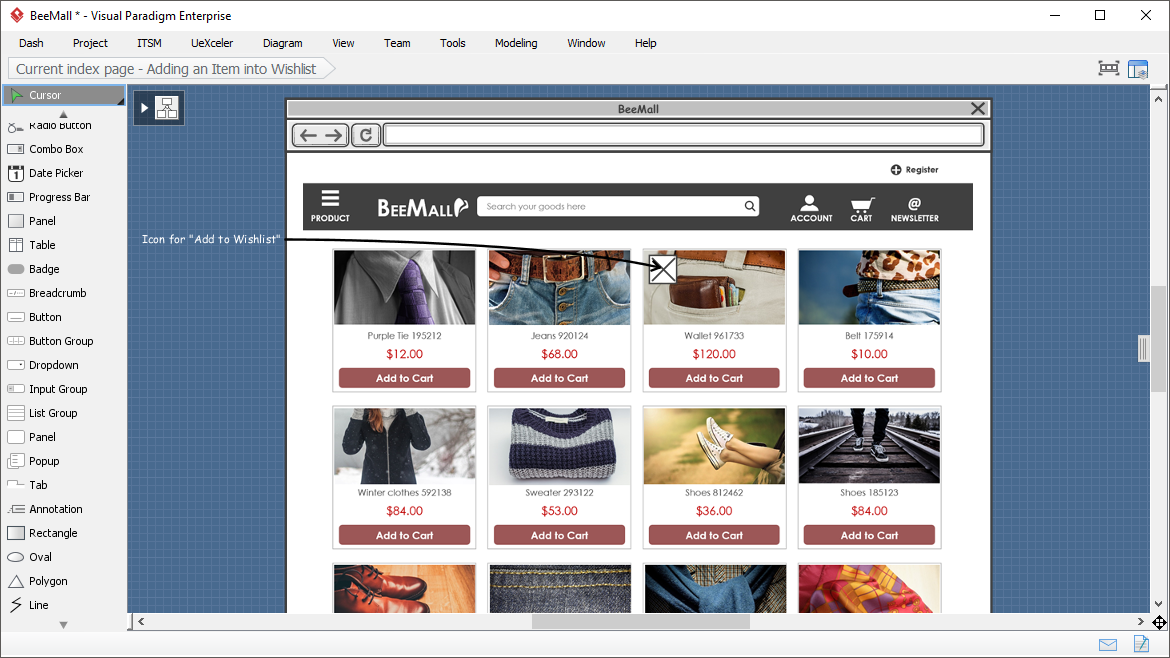Click Add to Cart for Purple Tie
Screen dimensions: 1170x658
[x=404, y=378]
